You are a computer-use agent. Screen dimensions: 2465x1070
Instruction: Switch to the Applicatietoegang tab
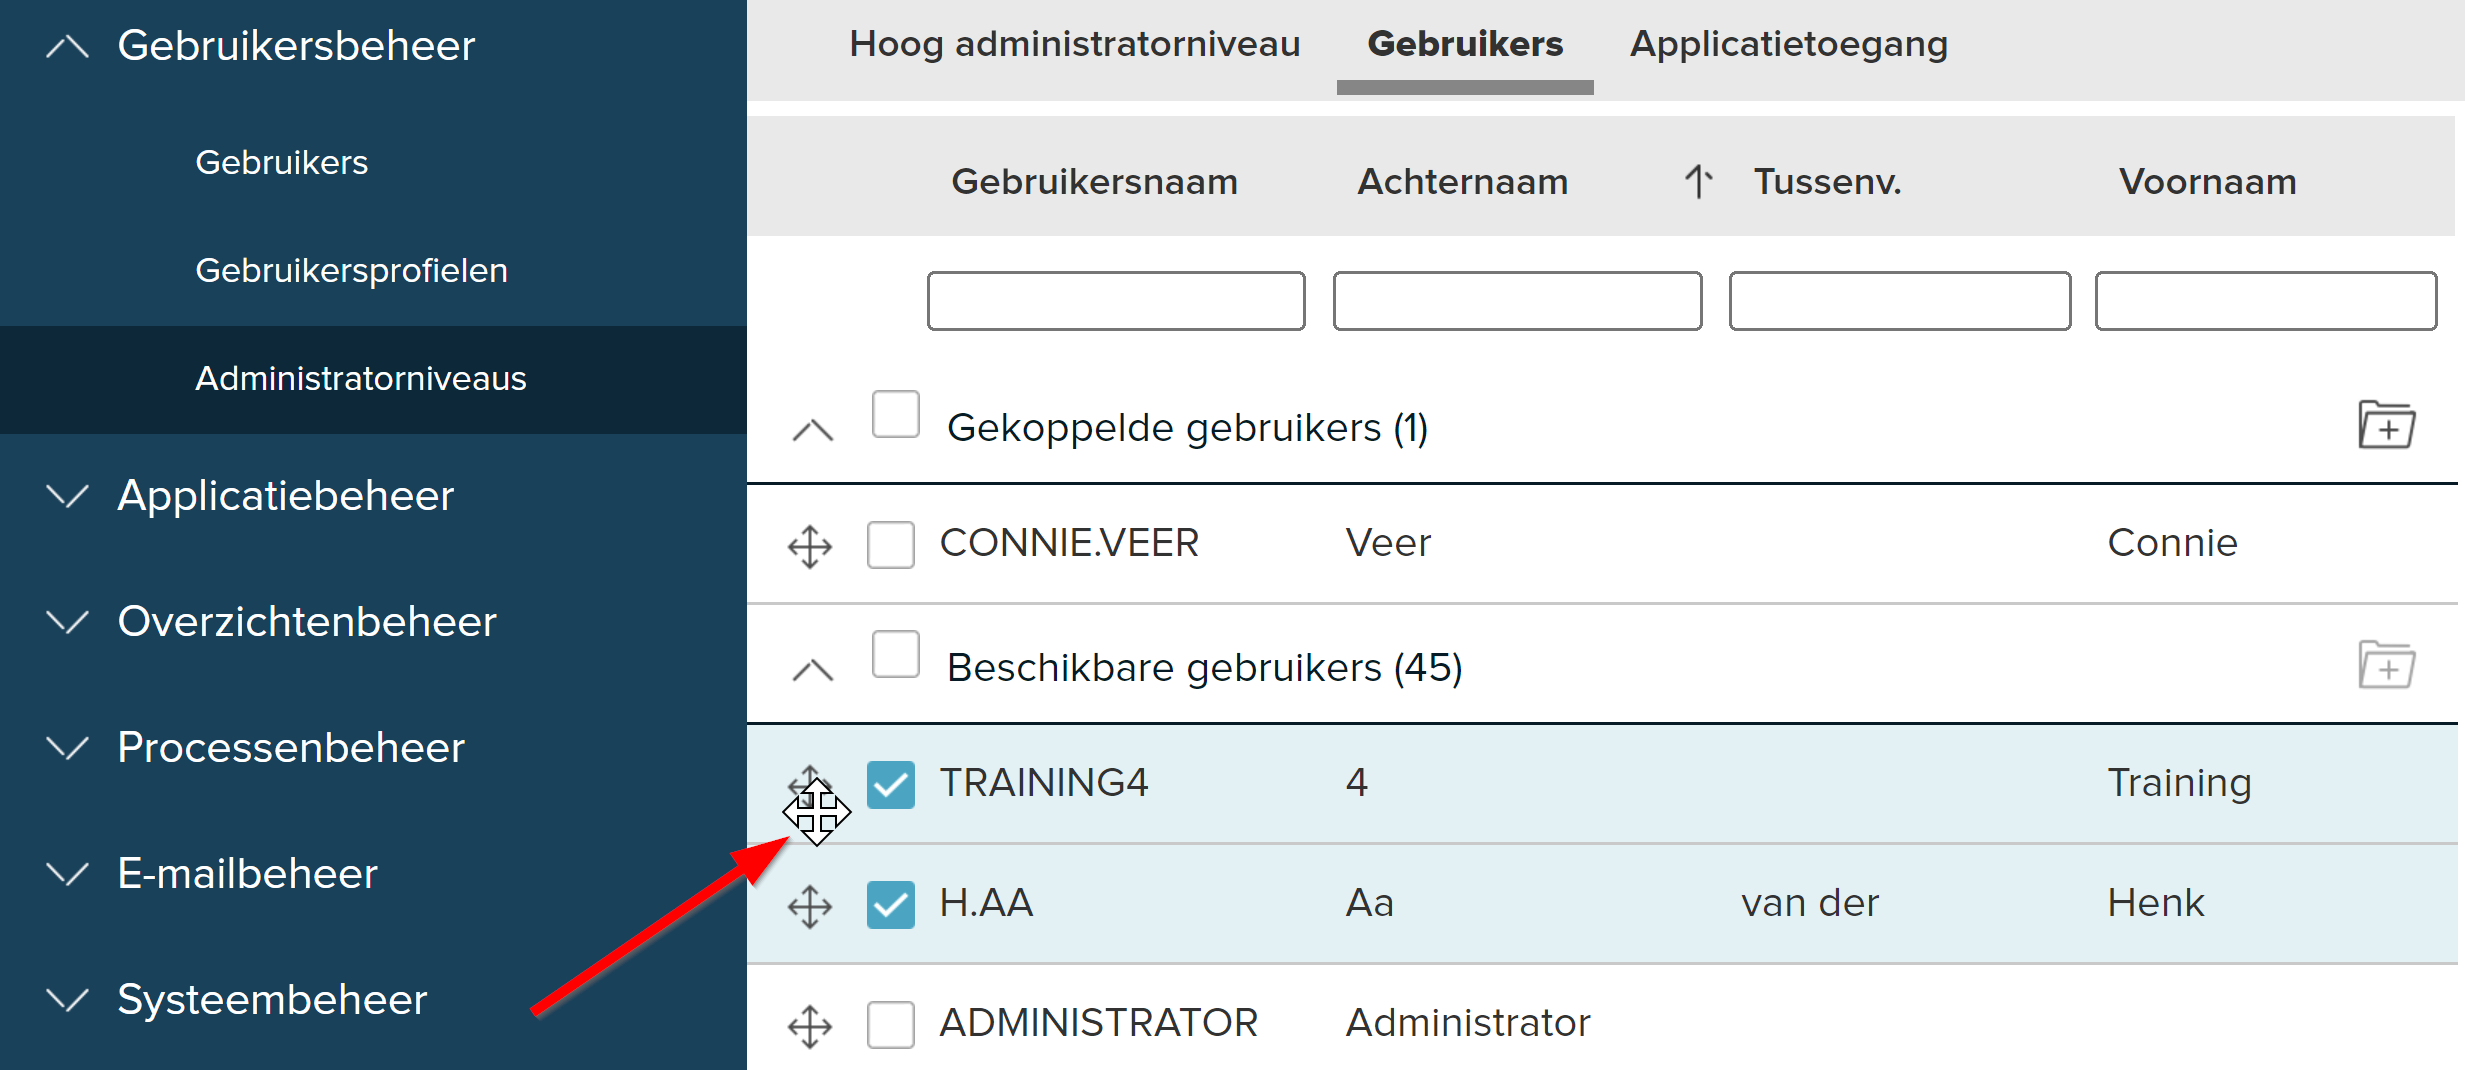coord(1789,44)
